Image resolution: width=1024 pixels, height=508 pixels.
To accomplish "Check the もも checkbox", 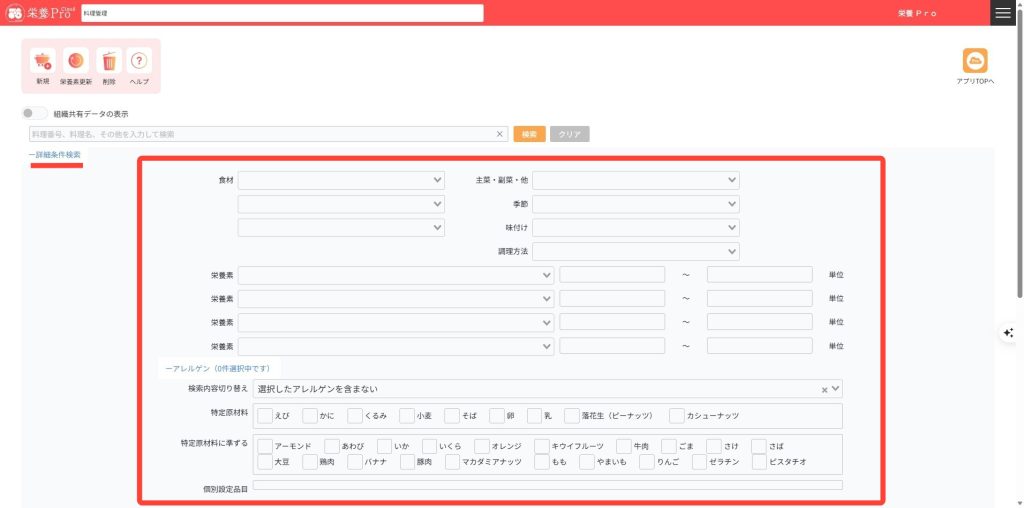I will pyautogui.click(x=541, y=462).
